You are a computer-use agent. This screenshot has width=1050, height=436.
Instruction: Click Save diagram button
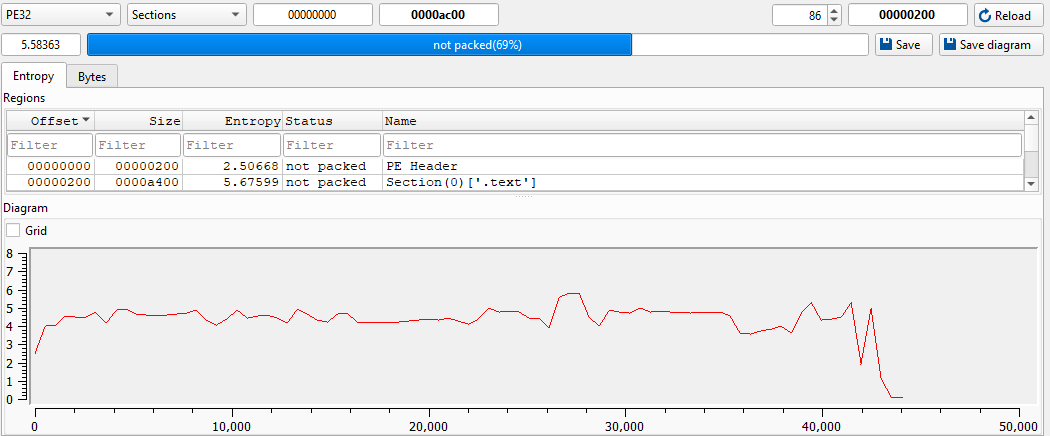pyautogui.click(x=991, y=45)
